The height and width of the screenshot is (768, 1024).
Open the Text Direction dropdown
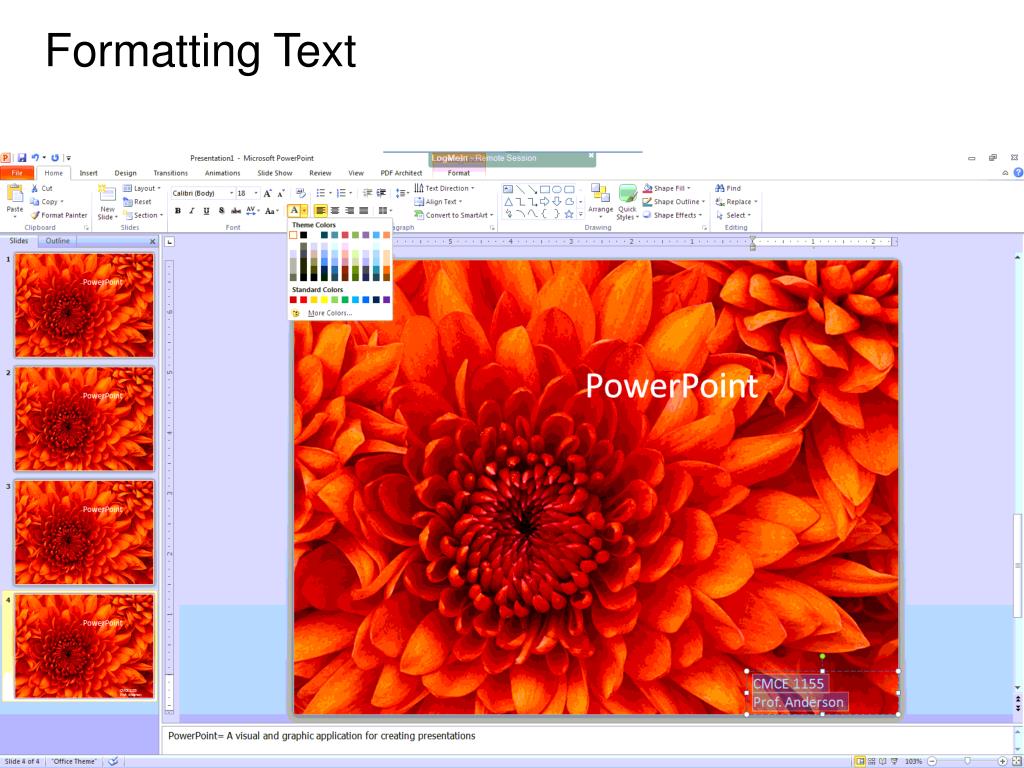[x=444, y=188]
